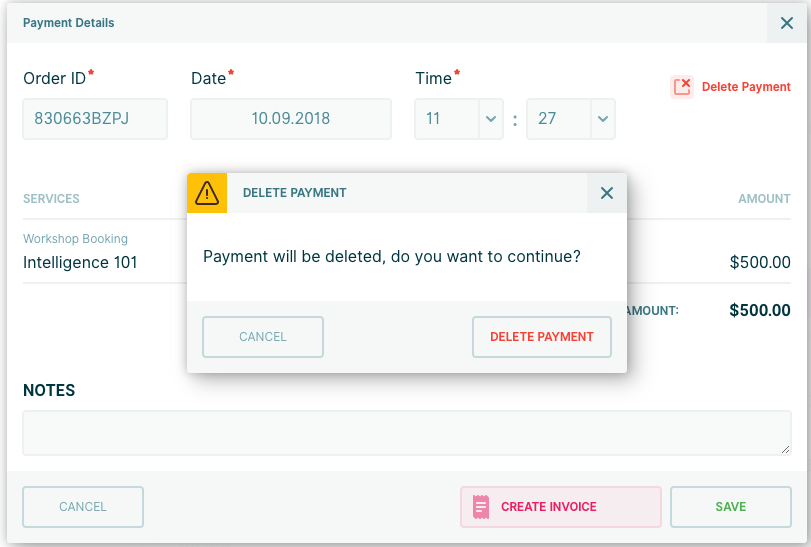The width and height of the screenshot is (811, 547).
Task: Confirm with the red-text Delete Payment button in the dialog
Action: (x=542, y=337)
